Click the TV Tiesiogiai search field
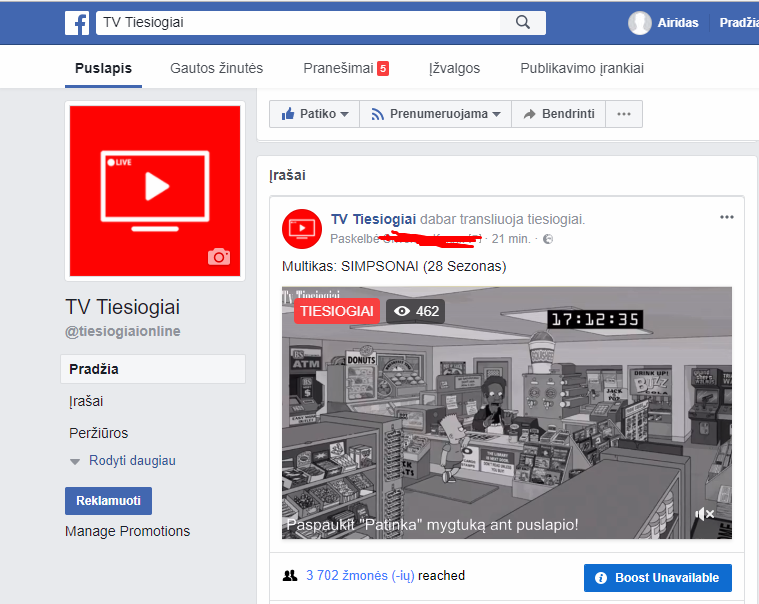The image size is (759, 604). click(x=298, y=23)
